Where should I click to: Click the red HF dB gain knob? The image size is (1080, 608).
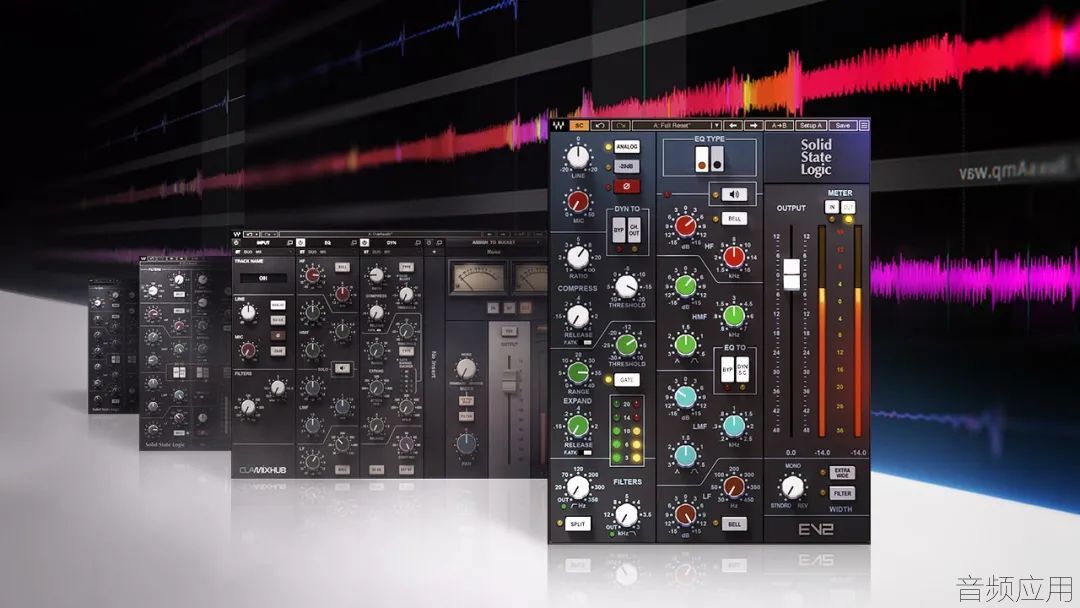point(685,225)
